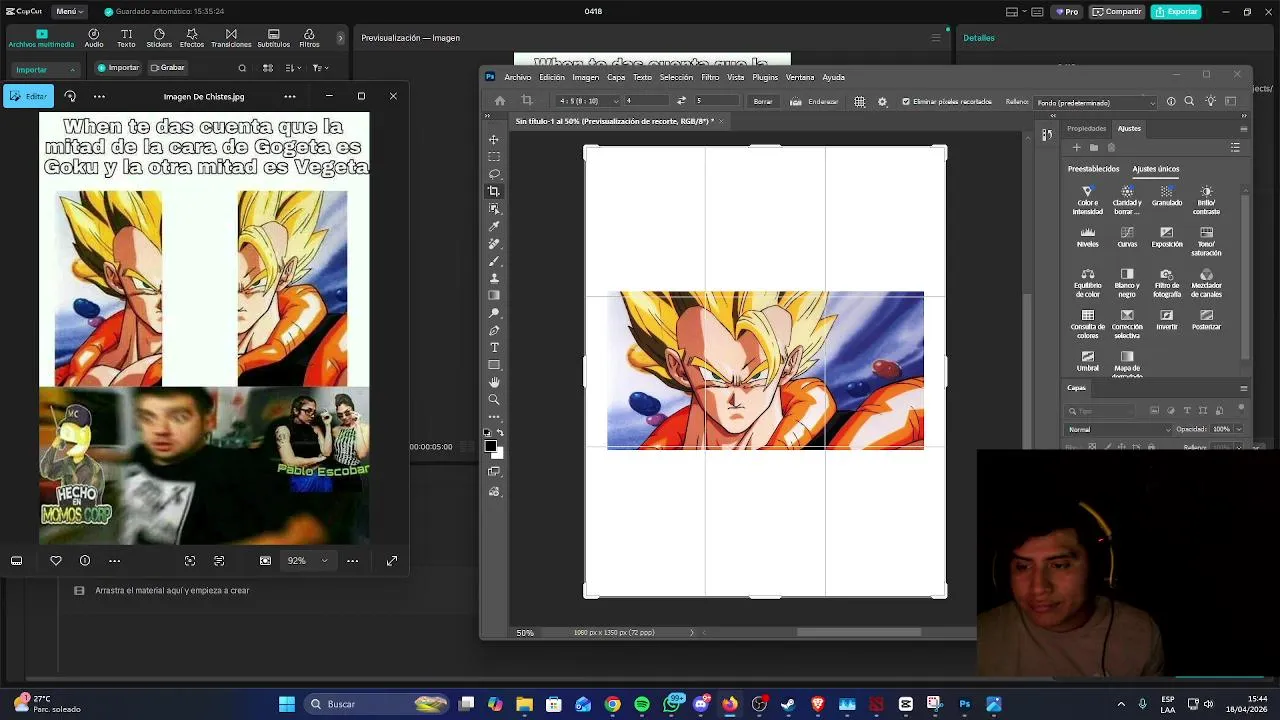This screenshot has height=720, width=1280.
Task: Click Photoshop horizontal canvas scrollbar
Action: [858, 632]
